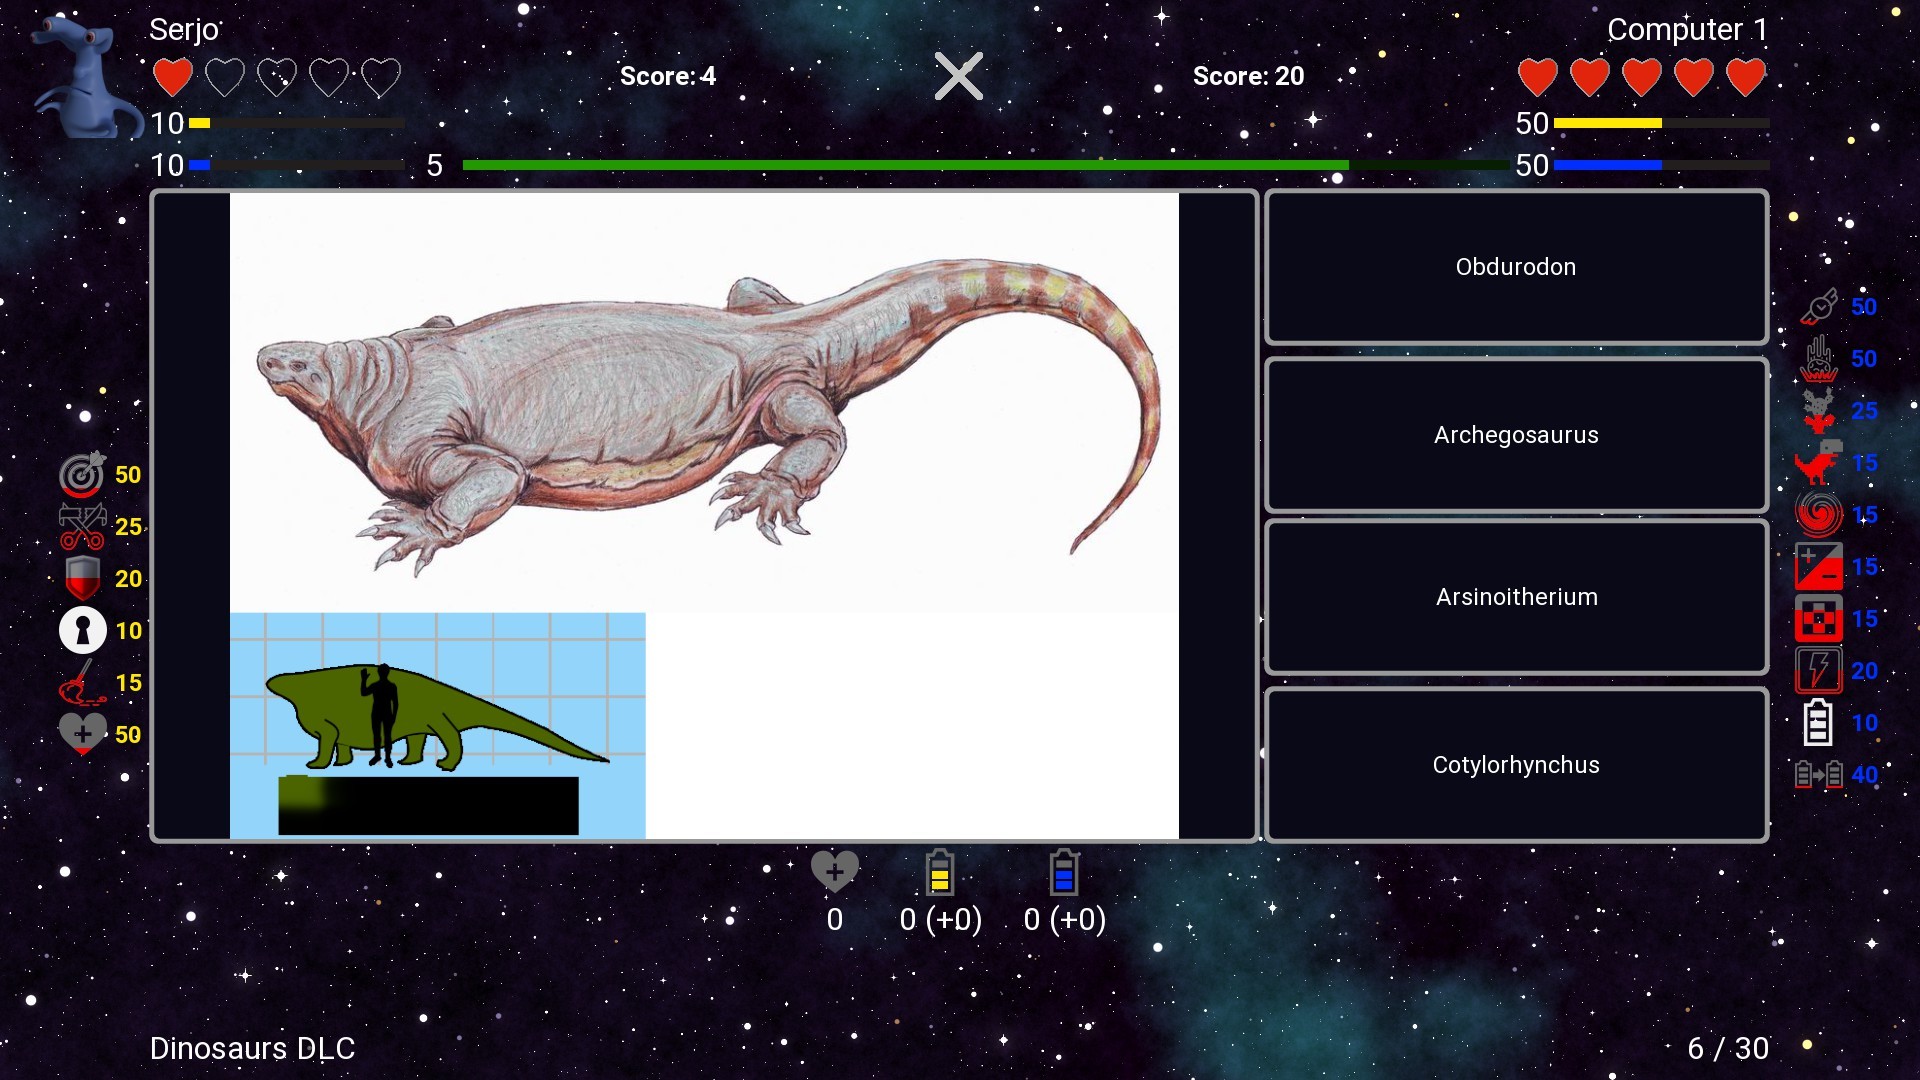Image resolution: width=1920 pixels, height=1080 pixels.
Task: Use the pixel dinosaur power-up costing 15
Action: pyautogui.click(x=1820, y=462)
